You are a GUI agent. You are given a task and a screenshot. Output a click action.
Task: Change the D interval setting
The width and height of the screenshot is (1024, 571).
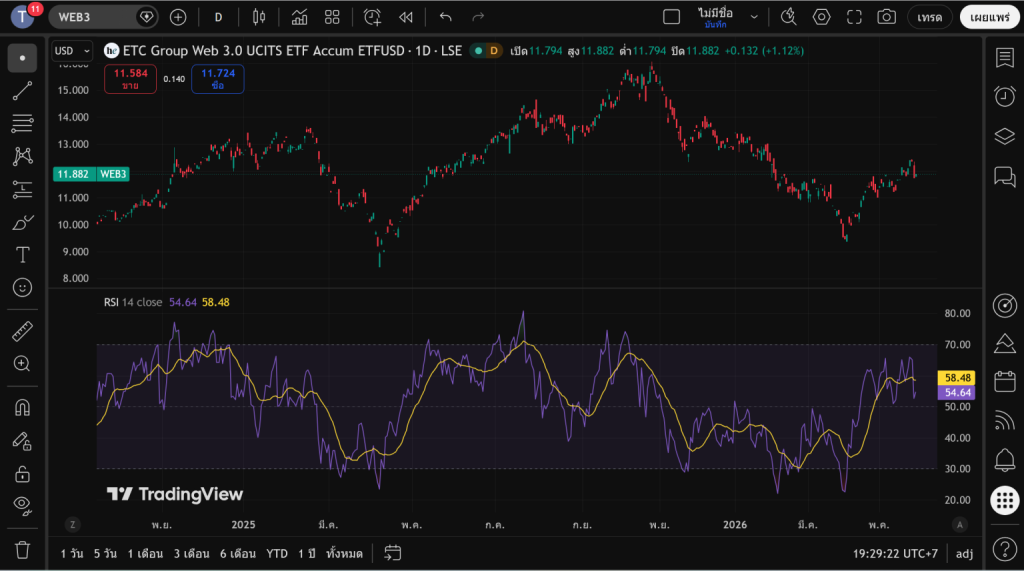218,17
